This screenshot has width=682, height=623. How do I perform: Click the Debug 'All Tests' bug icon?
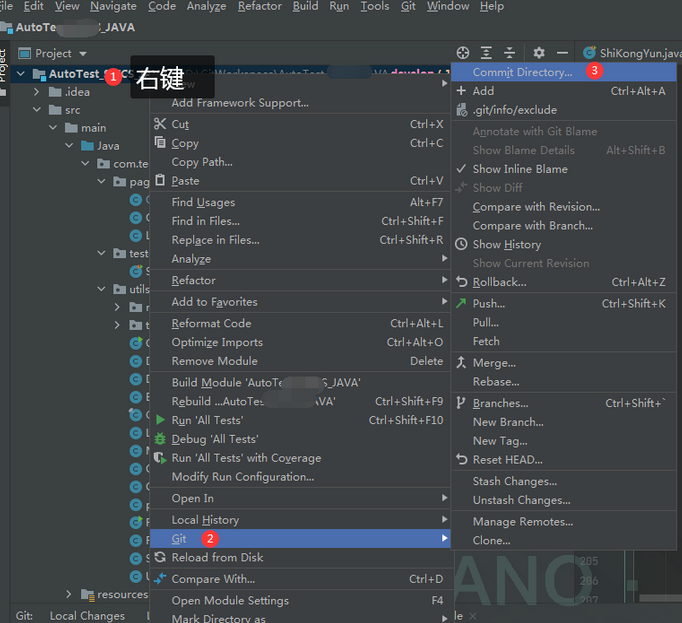[160, 439]
